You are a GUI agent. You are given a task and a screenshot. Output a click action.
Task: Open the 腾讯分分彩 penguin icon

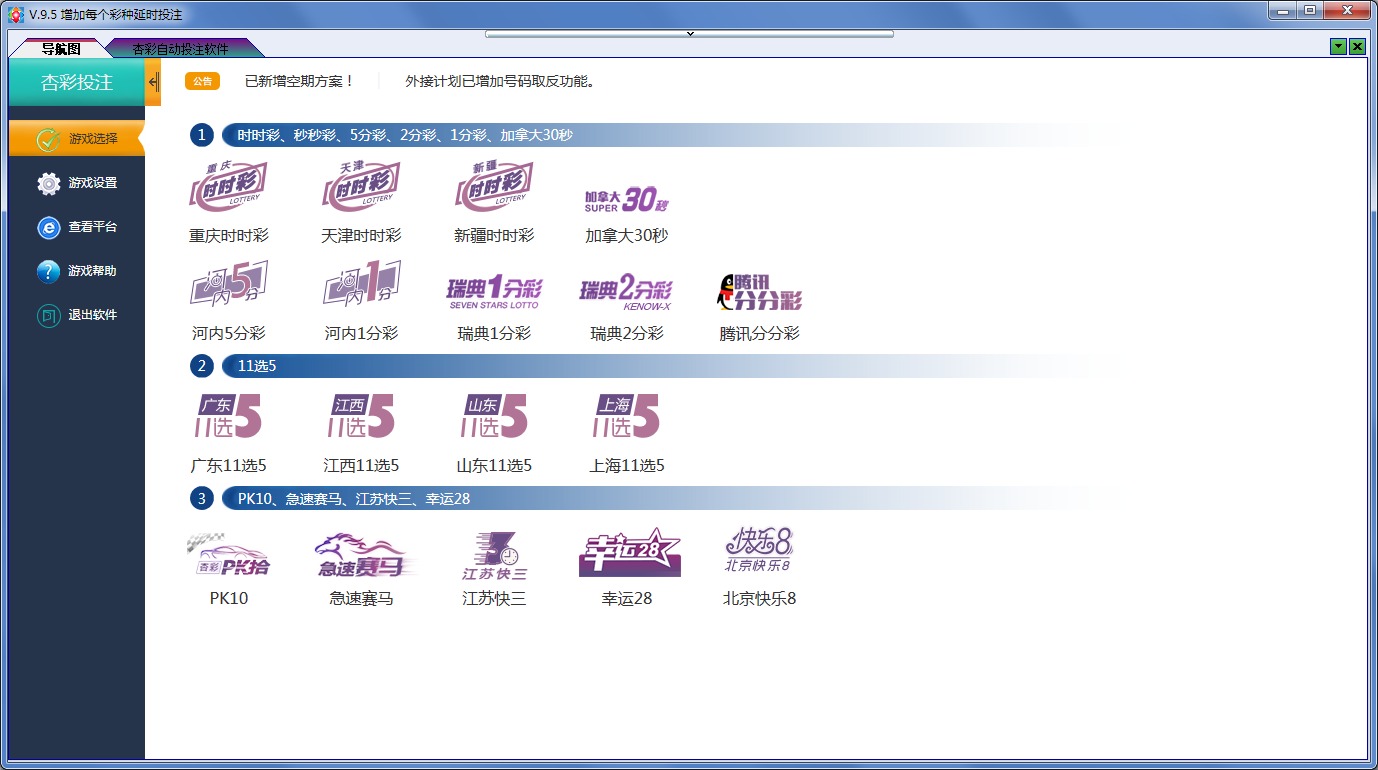759,291
